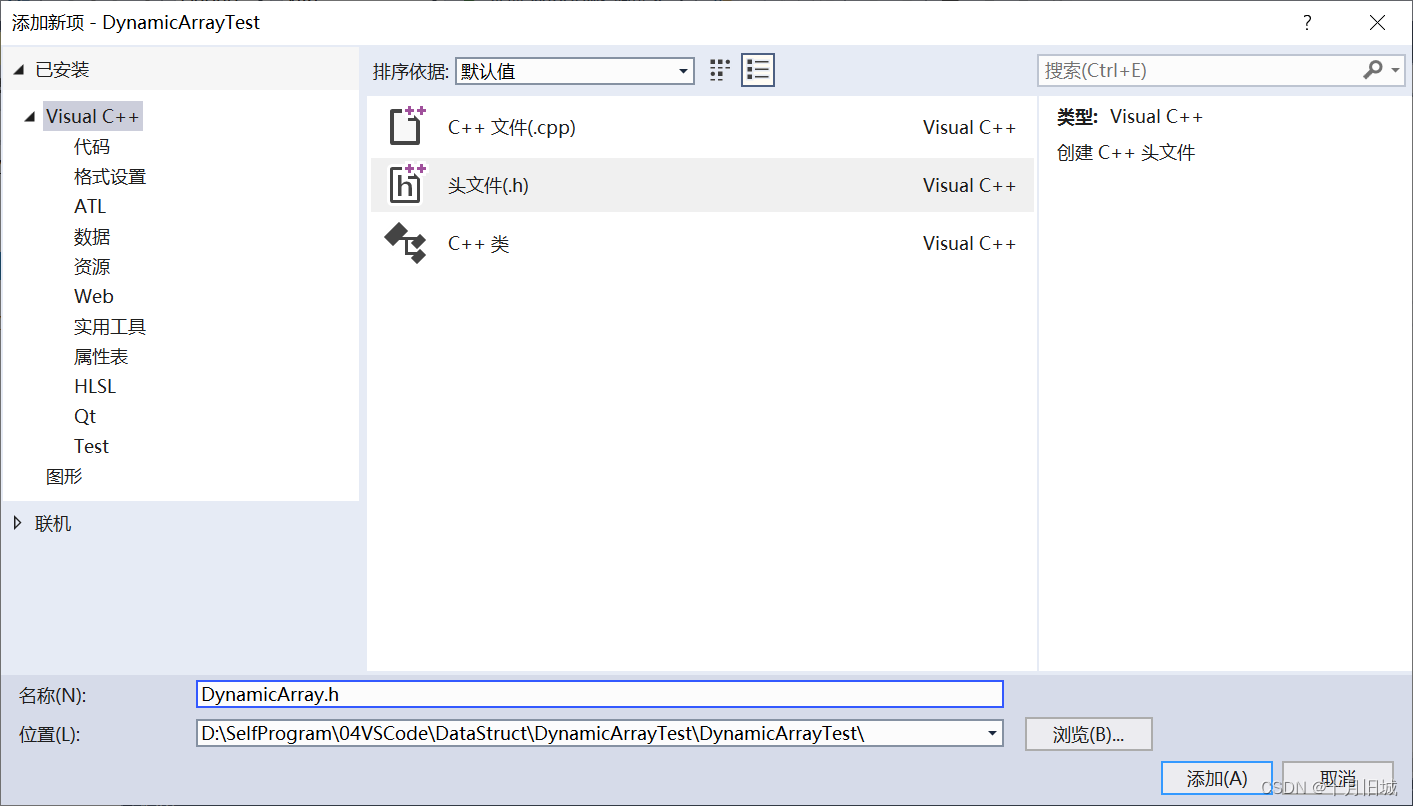Open the 排序依据 sort dropdown
The height and width of the screenshot is (806, 1413).
[575, 70]
